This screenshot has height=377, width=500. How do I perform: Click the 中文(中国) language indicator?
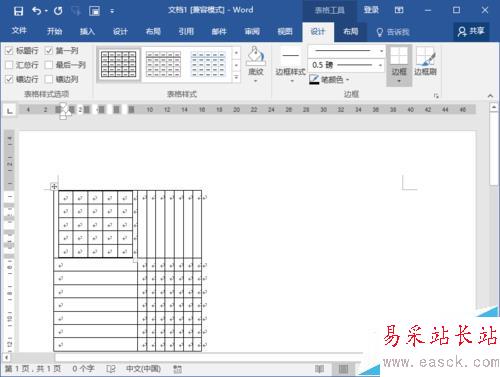(x=143, y=369)
